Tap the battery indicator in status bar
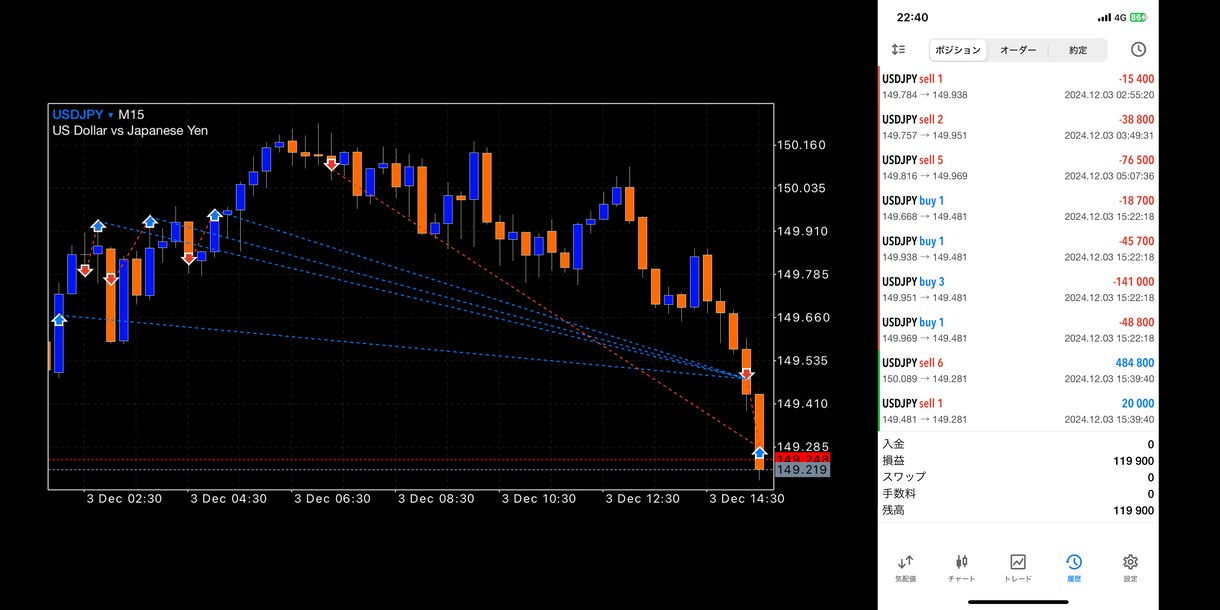 click(x=1138, y=17)
